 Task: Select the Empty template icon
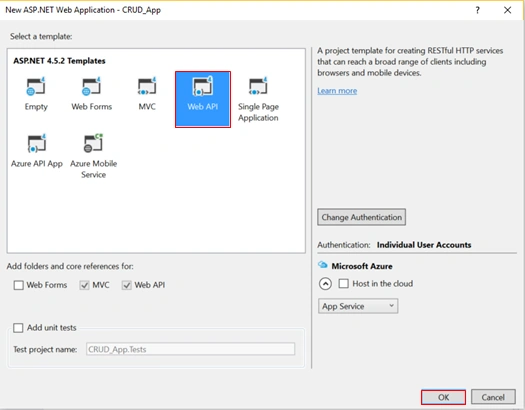(36, 86)
